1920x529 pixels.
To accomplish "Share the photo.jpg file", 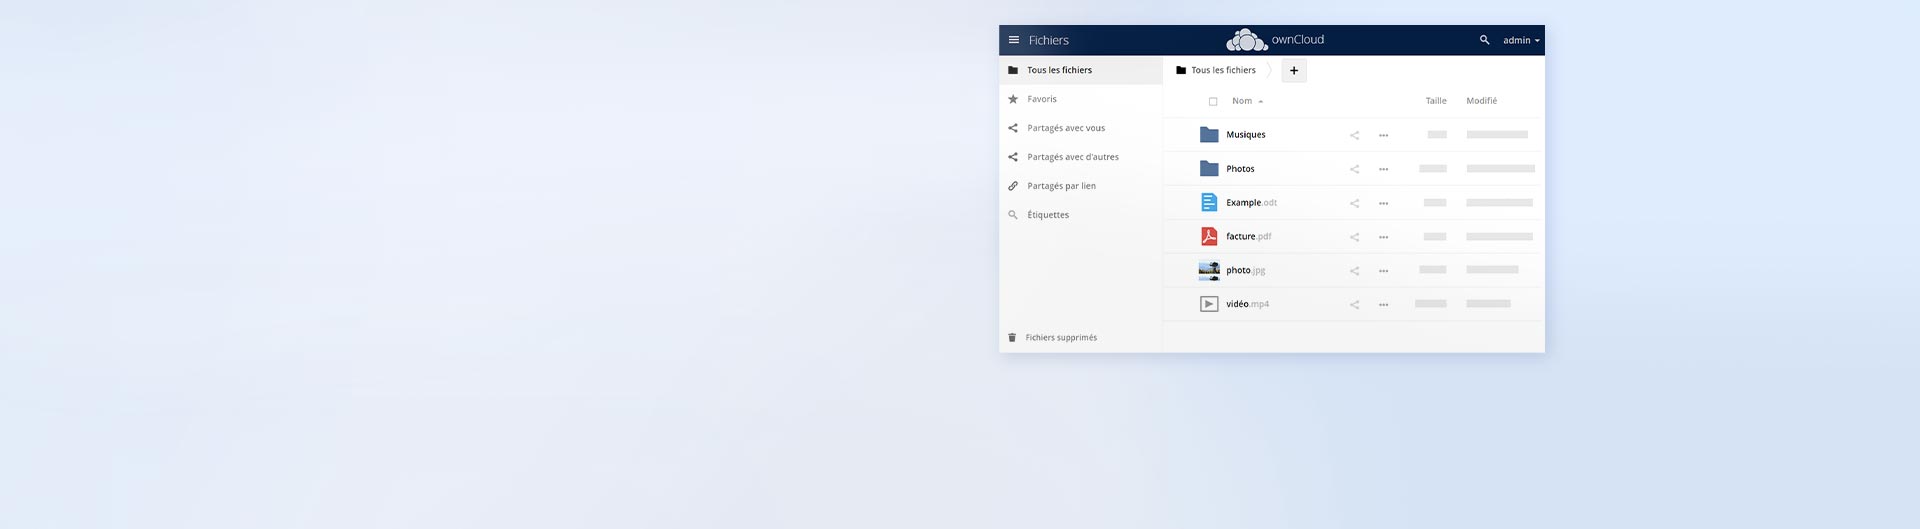I will coord(1354,271).
